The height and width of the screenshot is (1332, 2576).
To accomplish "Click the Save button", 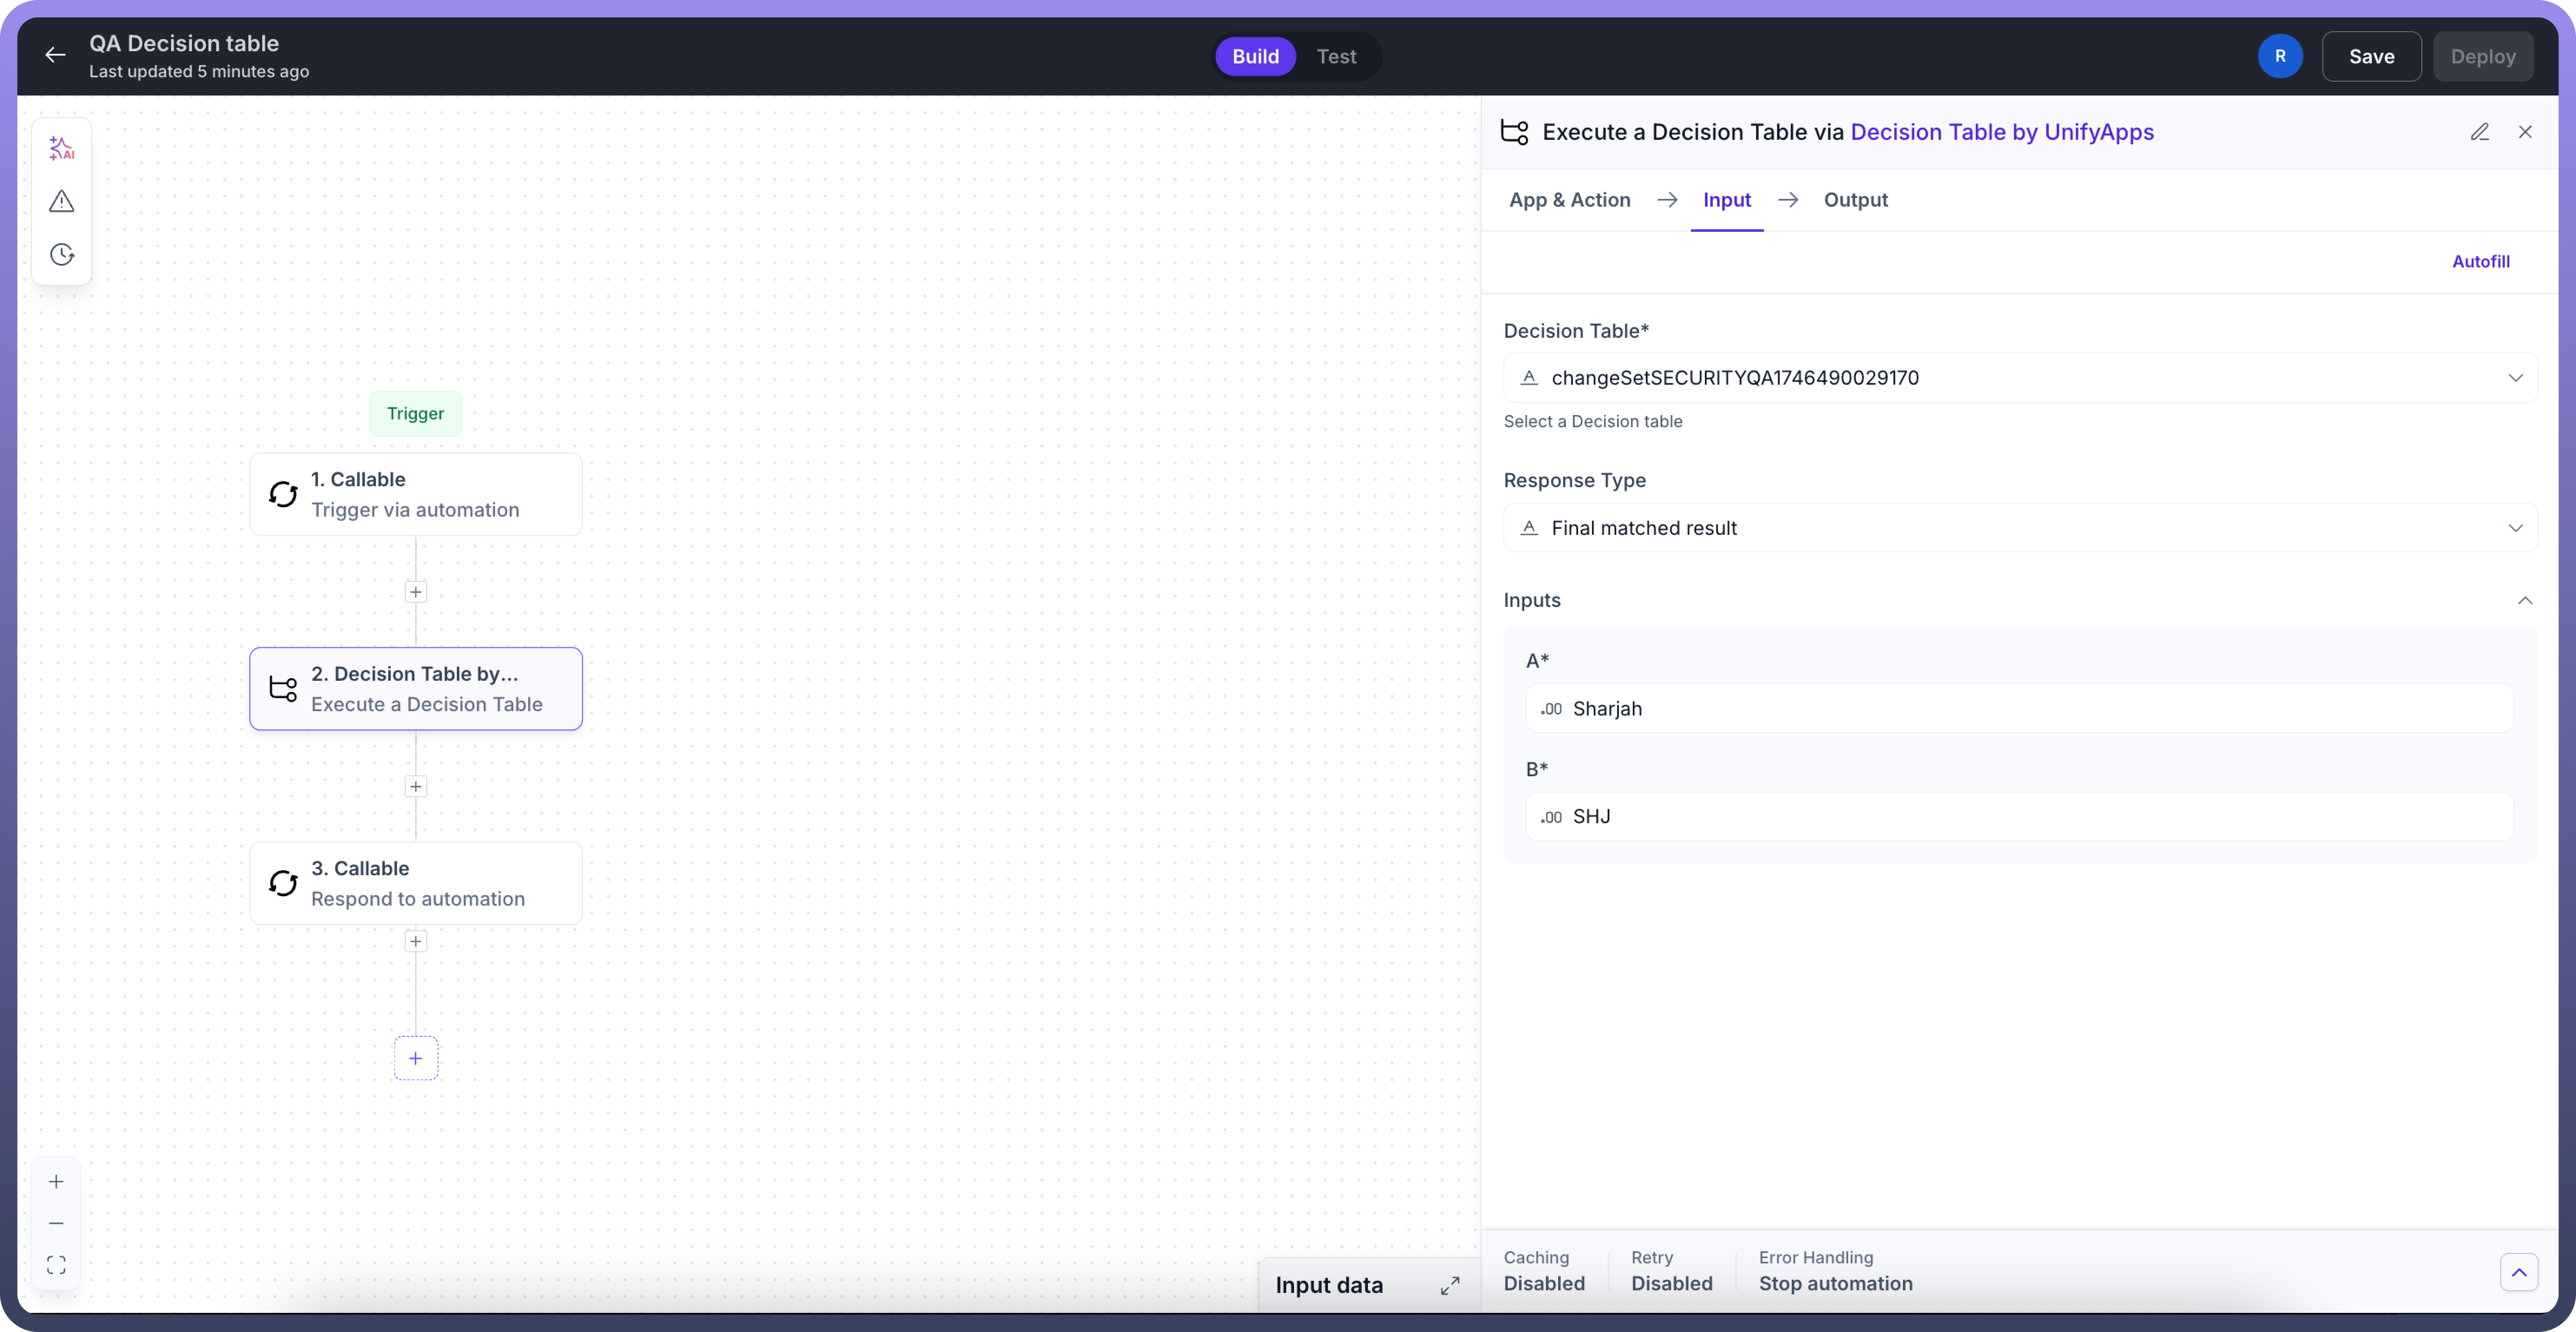I will click(2371, 56).
